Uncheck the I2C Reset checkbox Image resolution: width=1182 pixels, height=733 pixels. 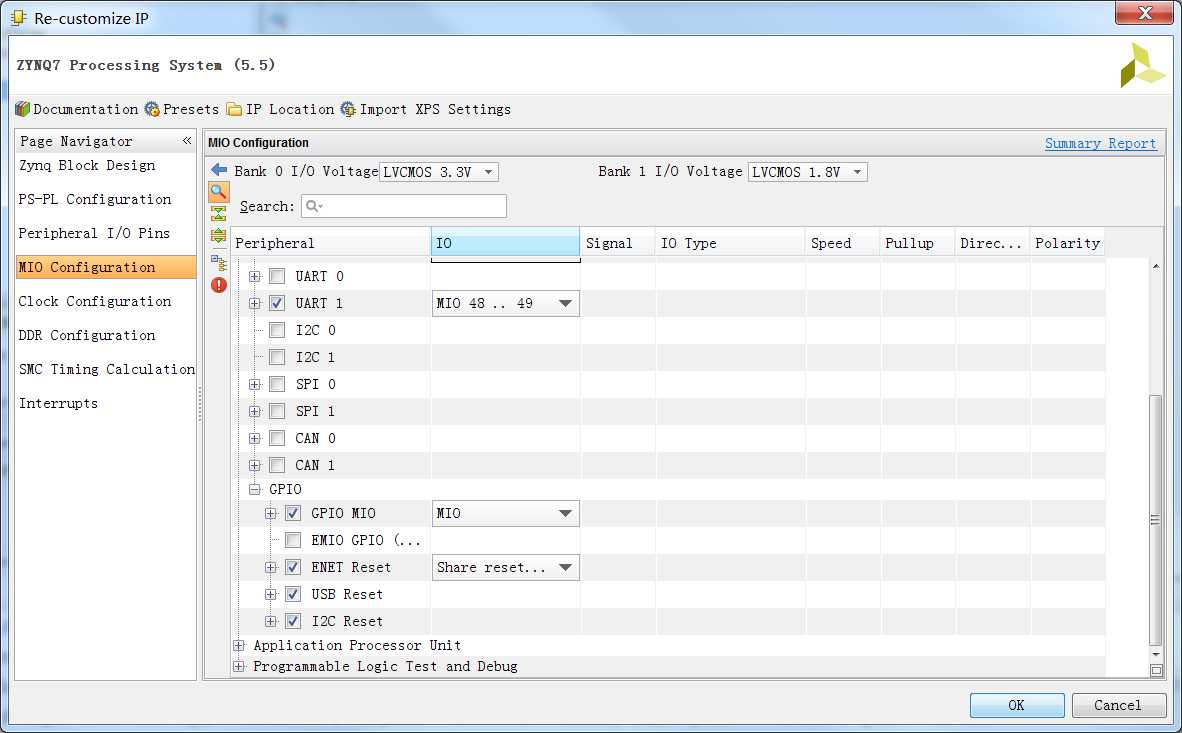pyautogui.click(x=292, y=621)
